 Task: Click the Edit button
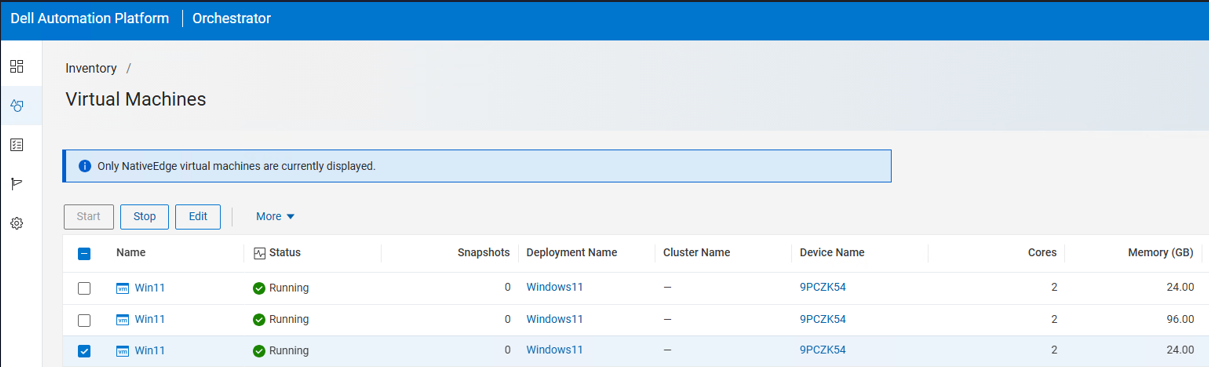198,216
